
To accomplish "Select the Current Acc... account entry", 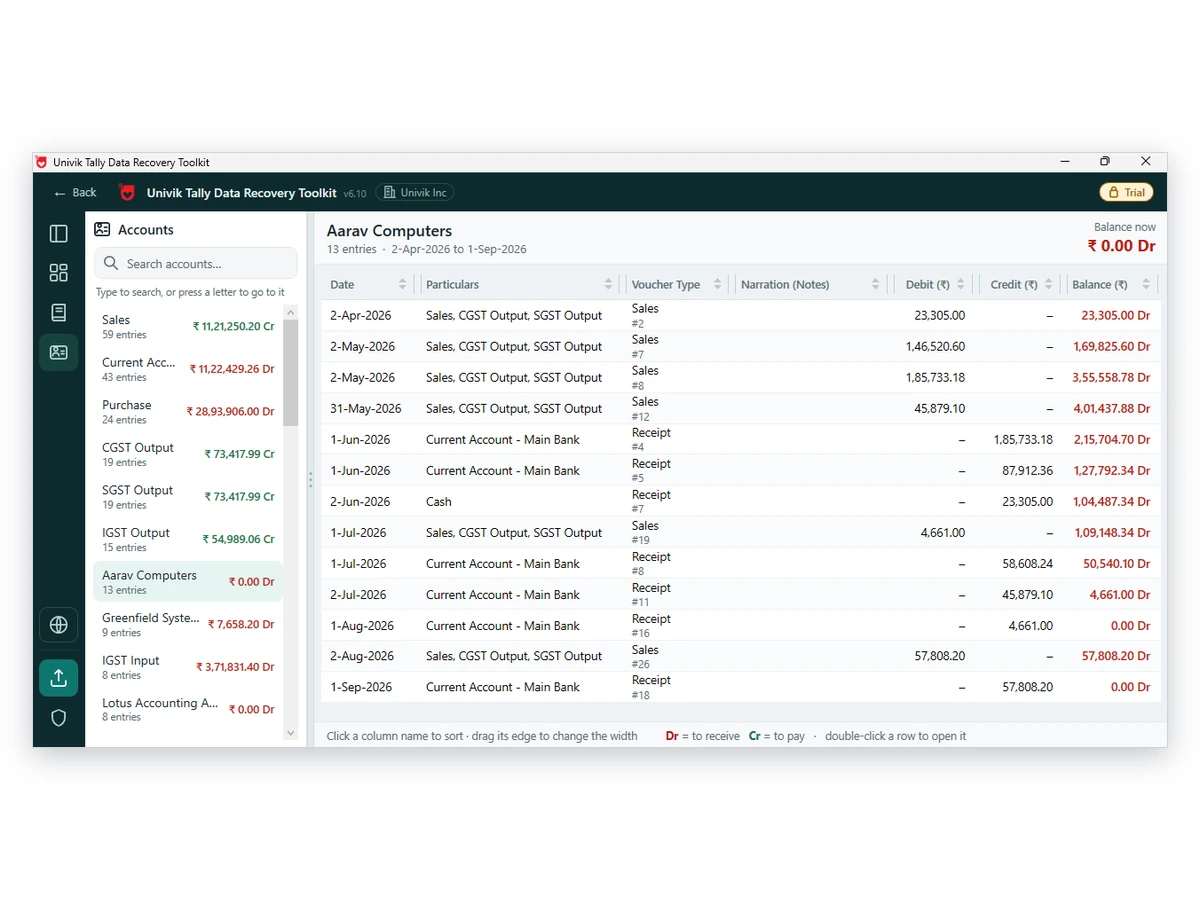I will pos(188,369).
